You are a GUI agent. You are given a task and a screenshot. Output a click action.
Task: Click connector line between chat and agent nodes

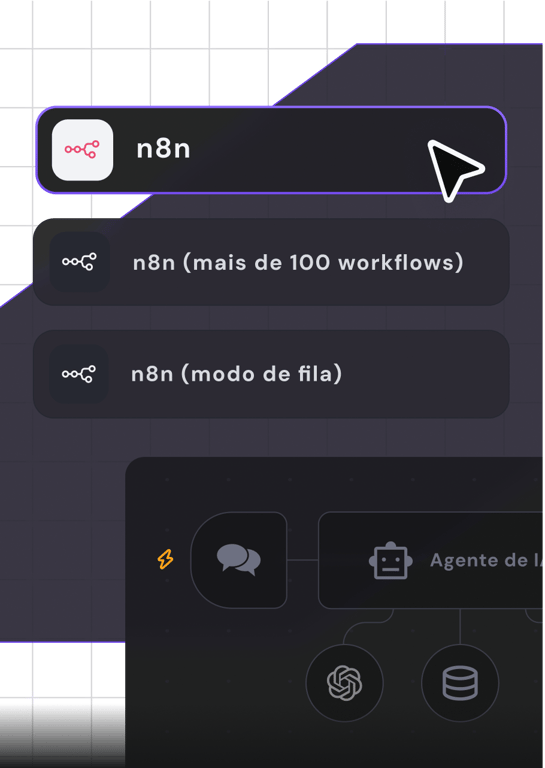[303, 560]
